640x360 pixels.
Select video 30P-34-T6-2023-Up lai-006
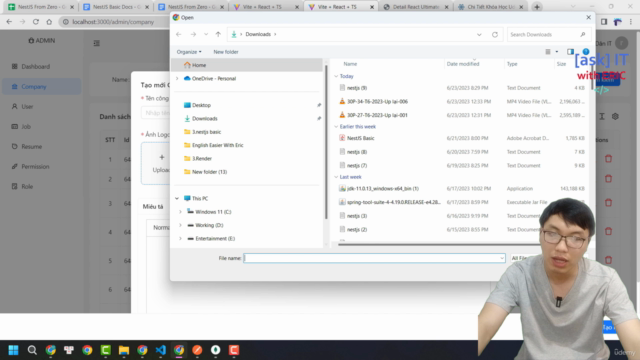pyautogui.click(x=373, y=101)
